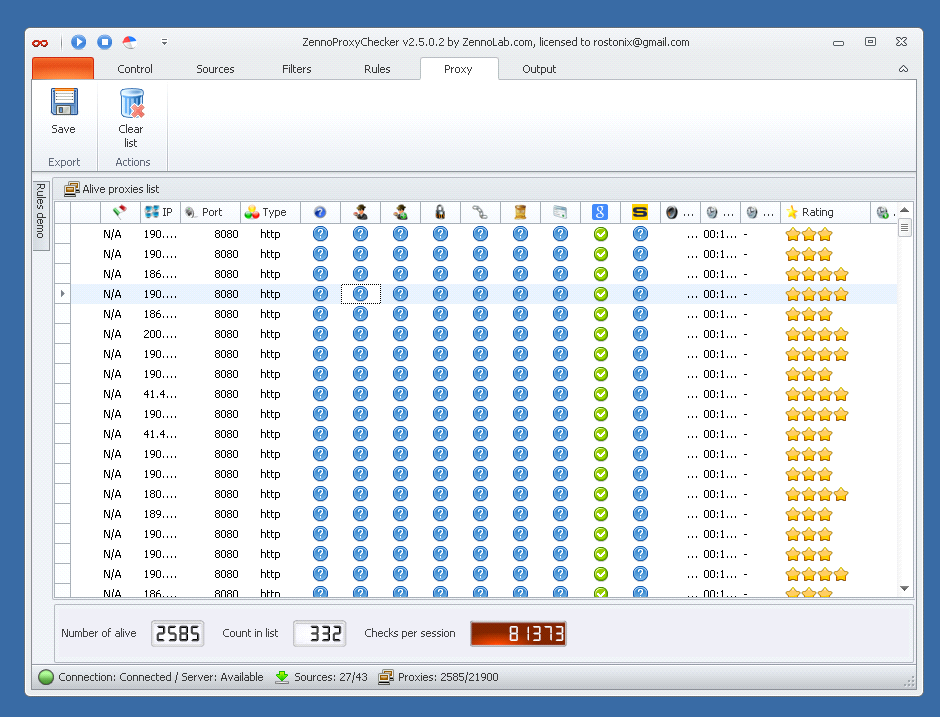
Task: Click the three-star rating in the 189.... row
Action: [809, 514]
